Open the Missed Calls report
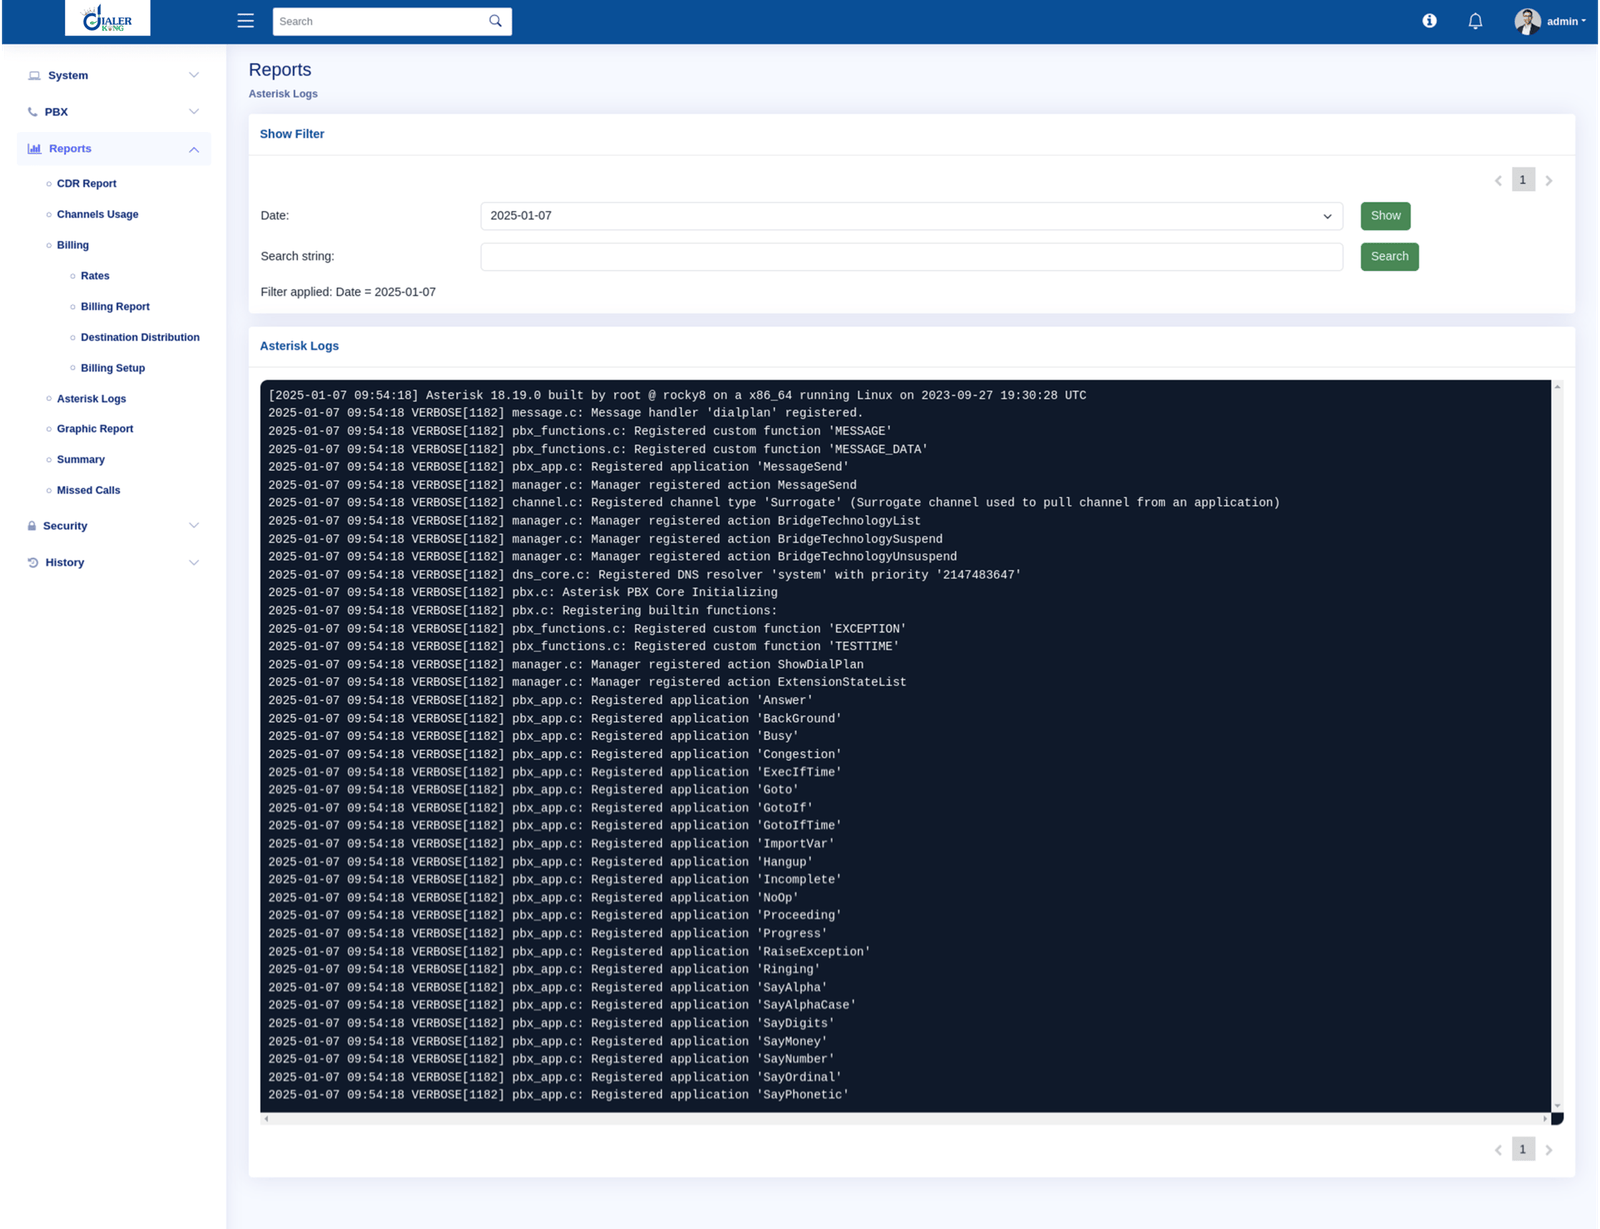The width and height of the screenshot is (1600, 1229). [88, 490]
